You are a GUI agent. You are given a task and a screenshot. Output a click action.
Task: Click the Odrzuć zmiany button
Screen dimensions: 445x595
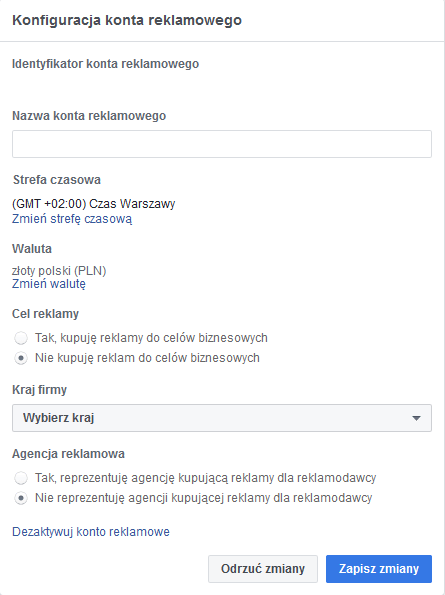point(263,569)
